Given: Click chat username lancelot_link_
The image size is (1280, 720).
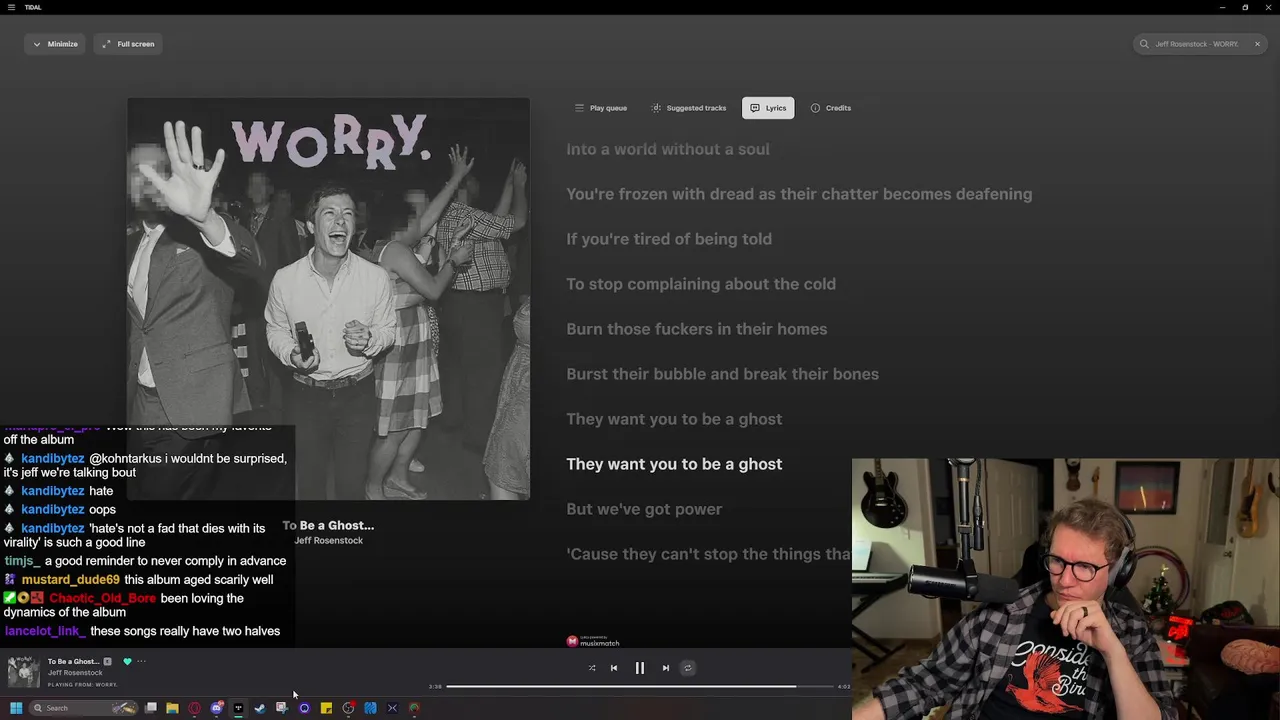Looking at the screenshot, I should coord(45,631).
